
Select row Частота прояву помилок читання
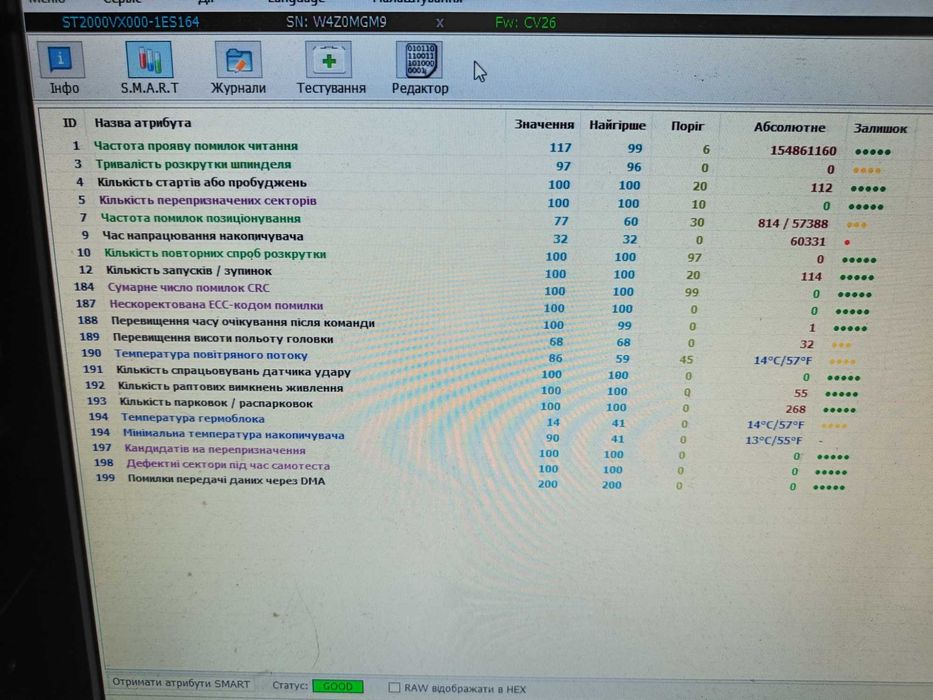coord(482,147)
